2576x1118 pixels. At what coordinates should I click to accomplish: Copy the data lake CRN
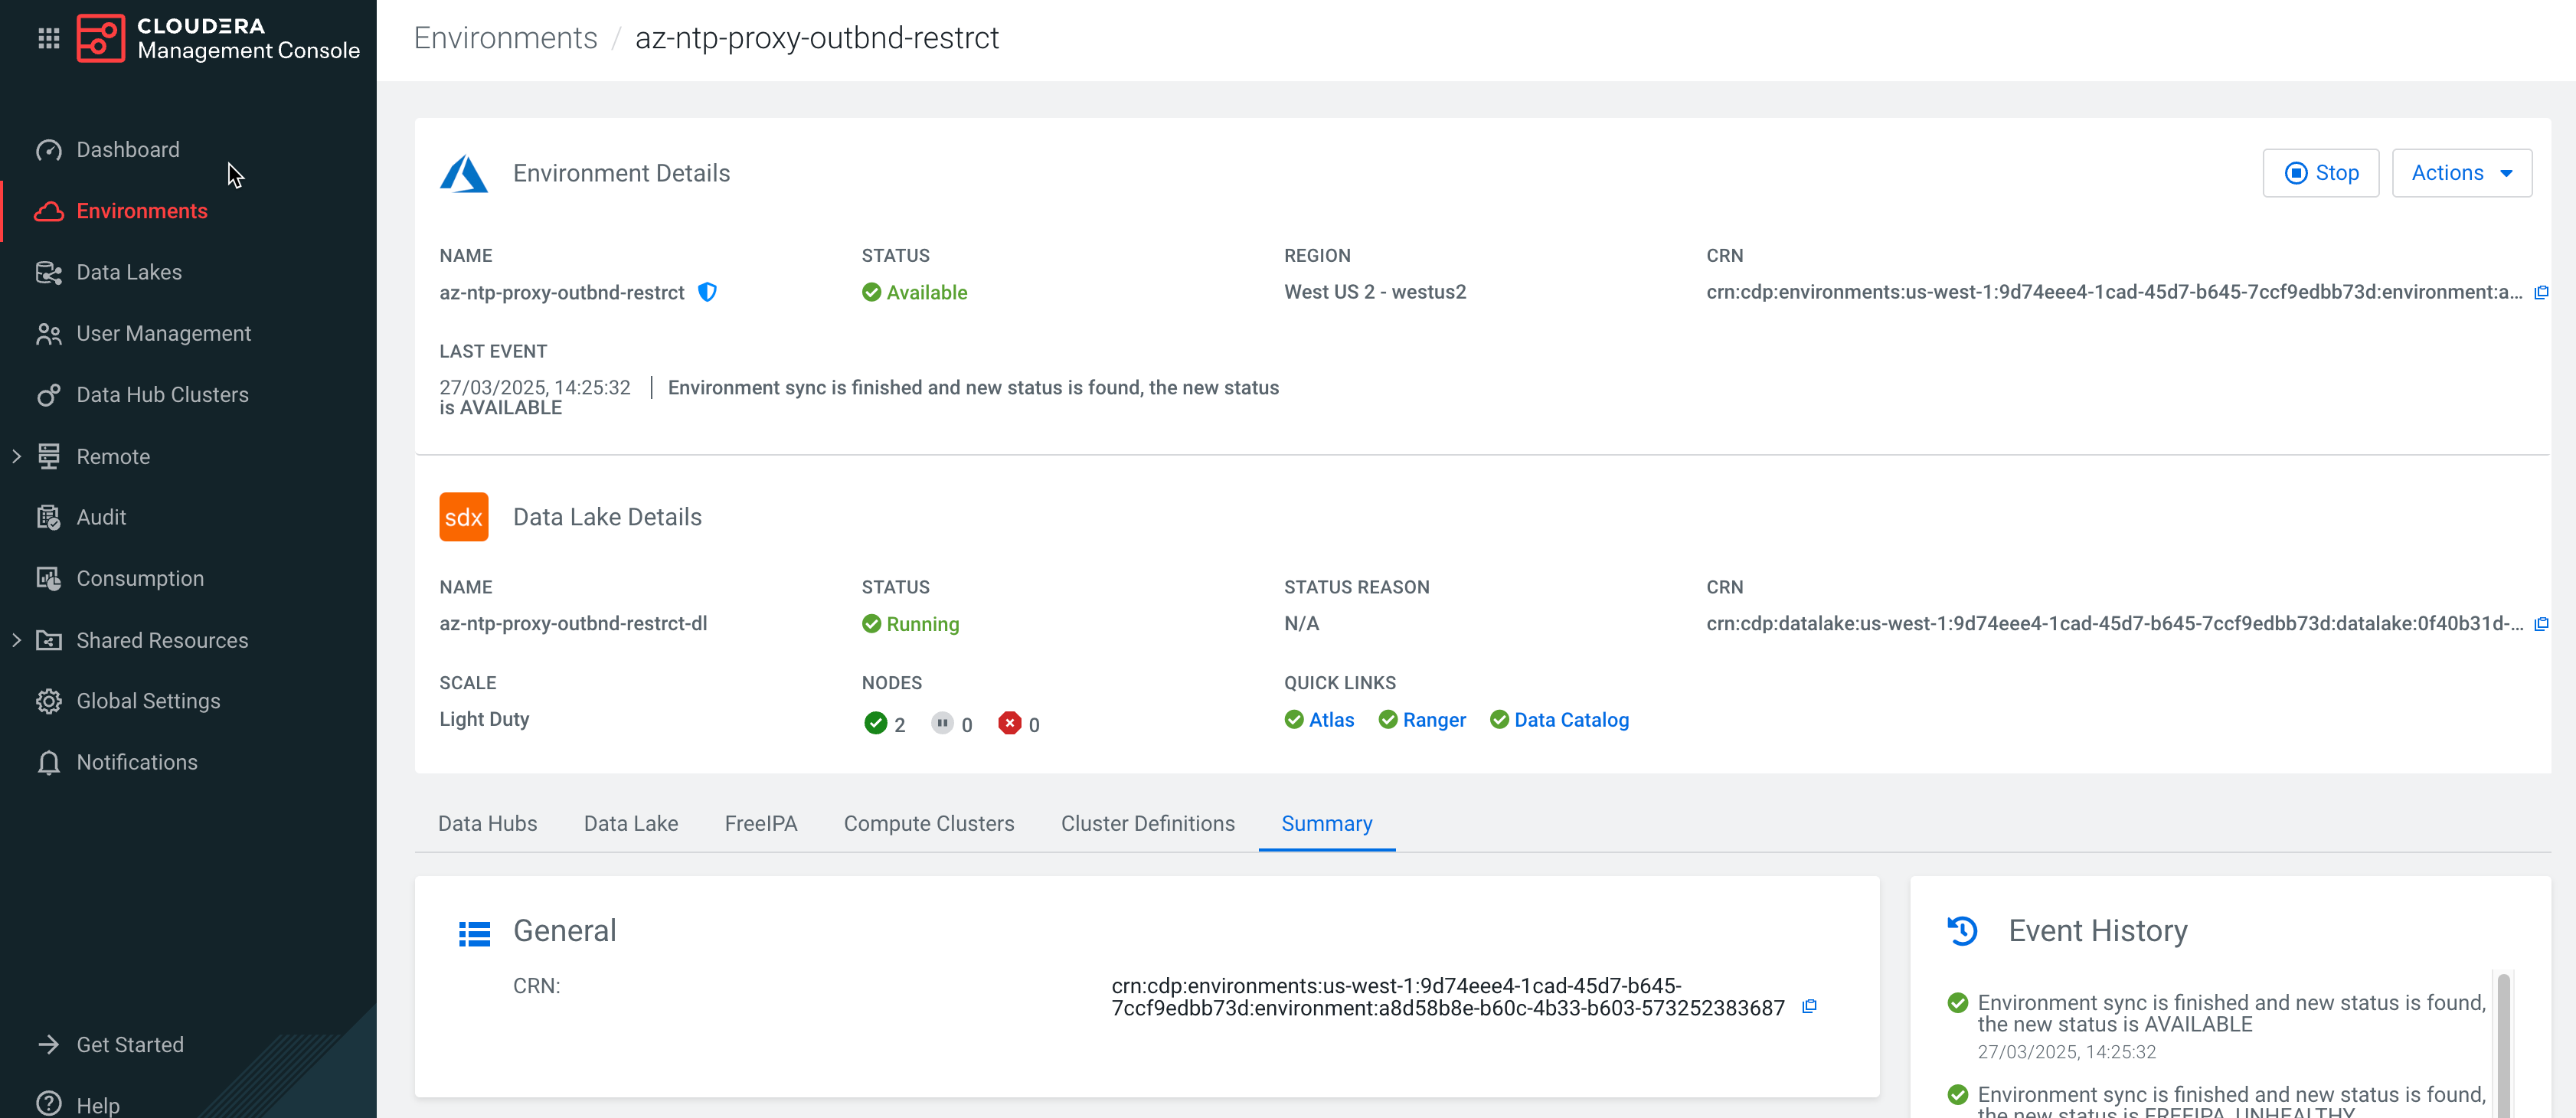(2541, 624)
